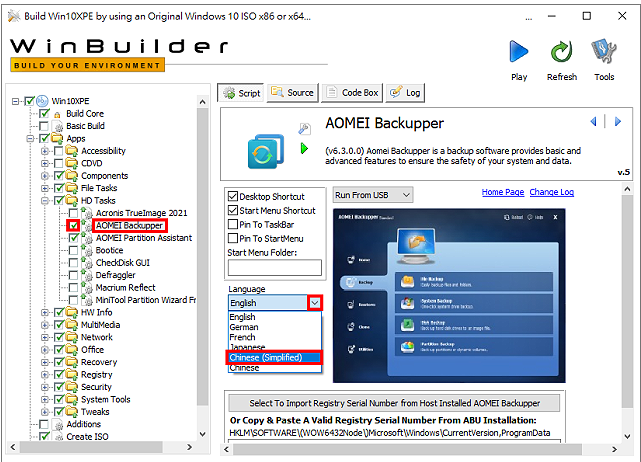This screenshot has height=462, width=641.
Task: Click the AOMEI Backupper logo icon
Action: coord(266,151)
